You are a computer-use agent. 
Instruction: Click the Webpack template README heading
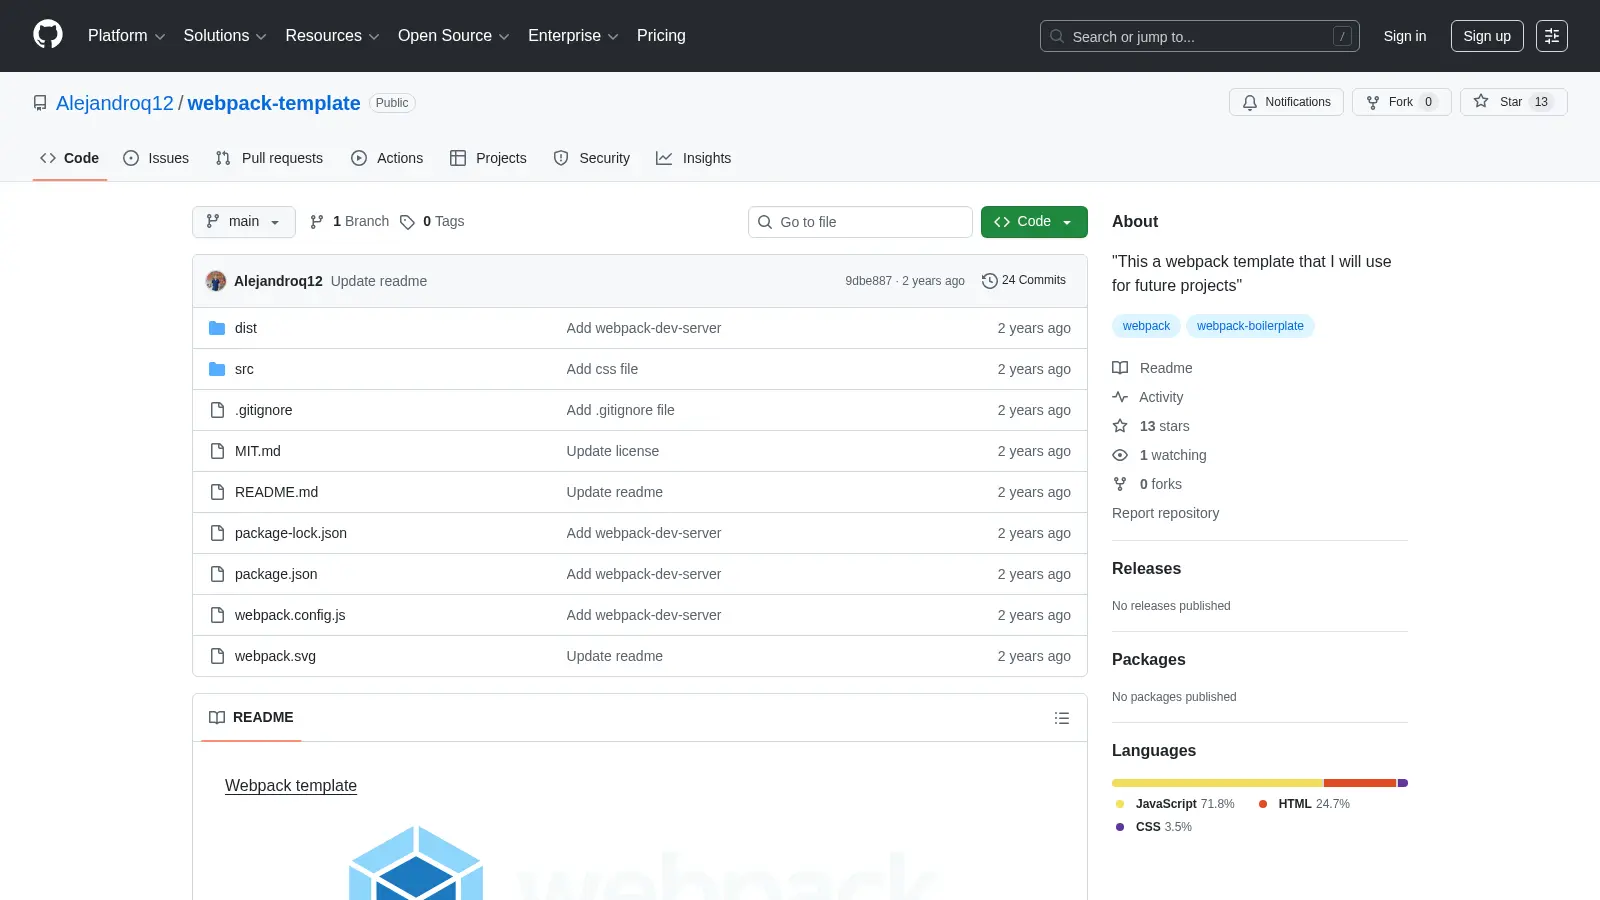(291, 786)
